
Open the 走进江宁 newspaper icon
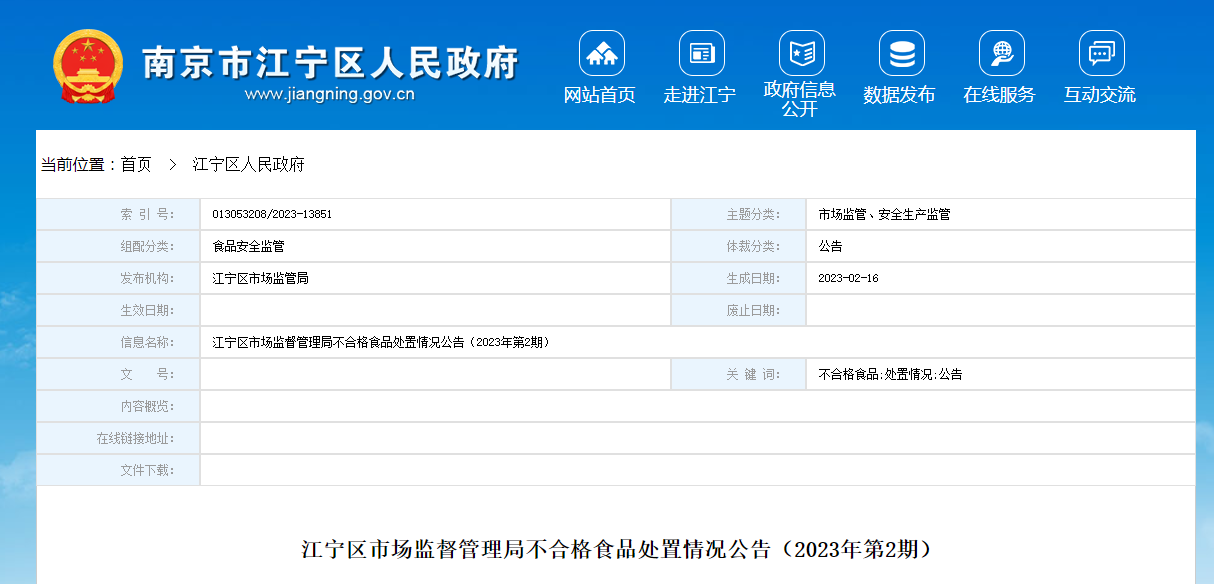[701, 53]
